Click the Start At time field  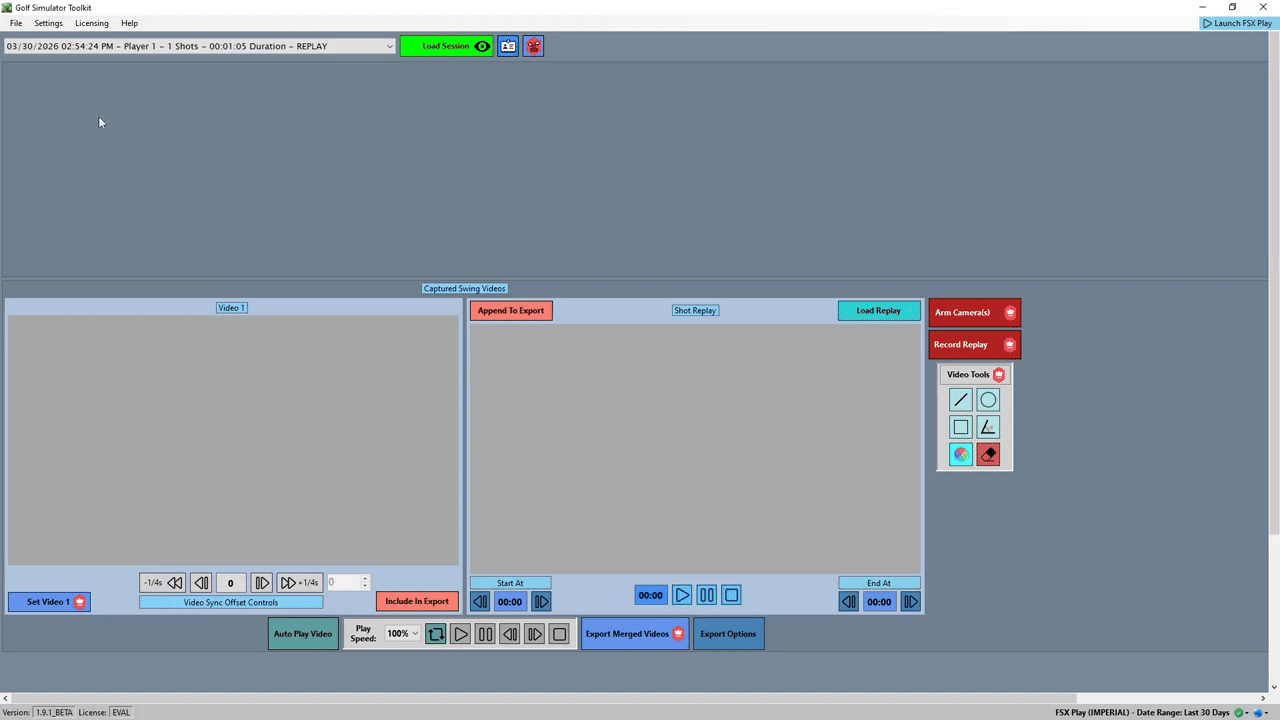coord(510,602)
